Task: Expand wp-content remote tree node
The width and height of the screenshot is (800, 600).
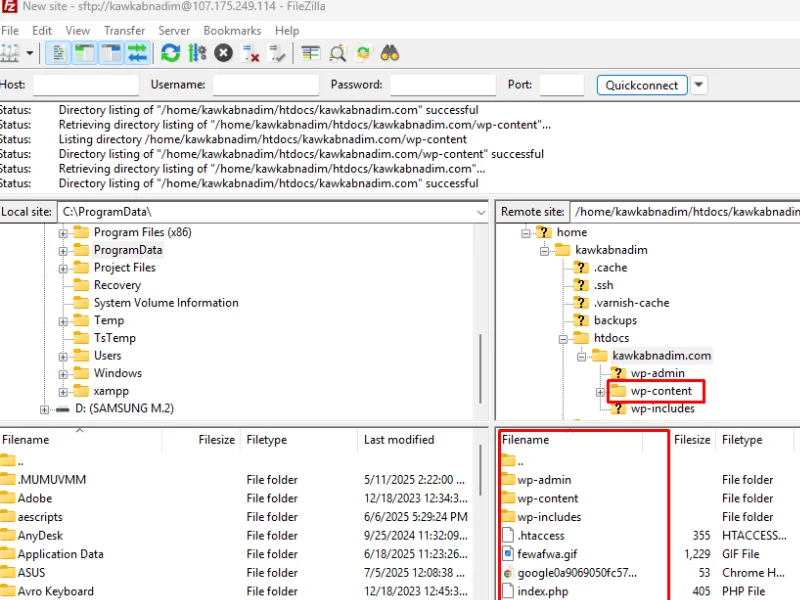Action: point(600,392)
